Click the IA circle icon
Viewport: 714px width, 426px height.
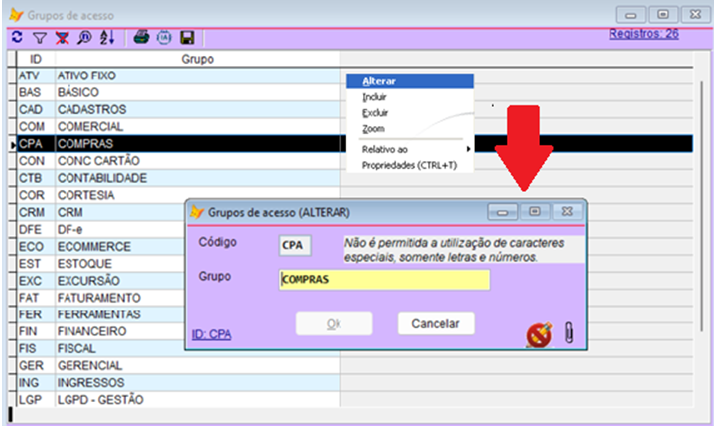pos(164,37)
